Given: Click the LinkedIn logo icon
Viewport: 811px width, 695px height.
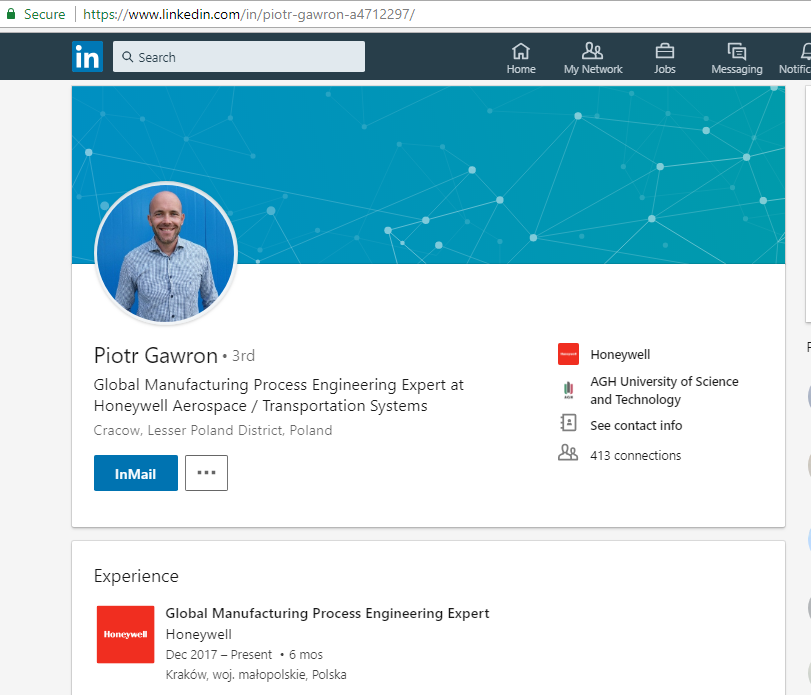Looking at the screenshot, I should coord(87,56).
